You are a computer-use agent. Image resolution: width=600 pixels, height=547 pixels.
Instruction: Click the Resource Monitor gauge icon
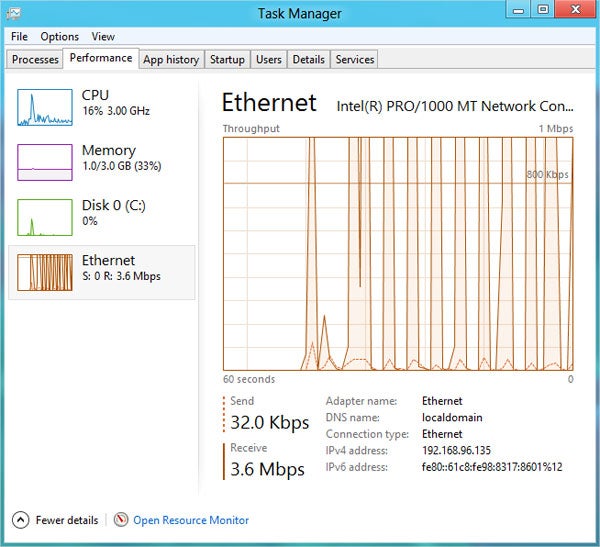[121, 520]
